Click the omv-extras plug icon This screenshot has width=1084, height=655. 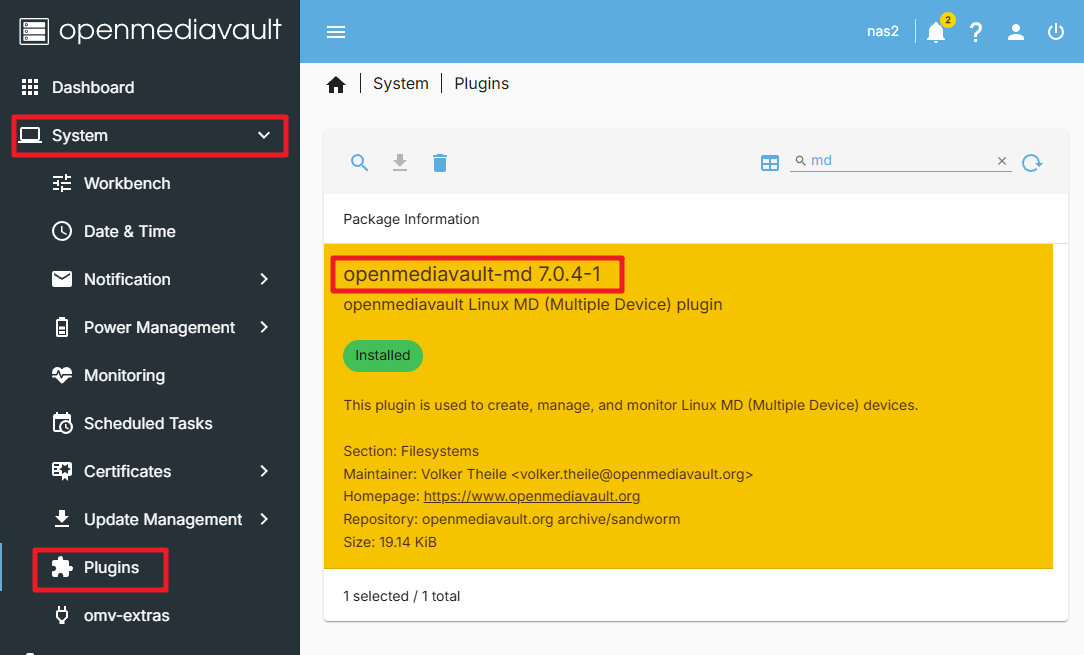(x=62, y=615)
